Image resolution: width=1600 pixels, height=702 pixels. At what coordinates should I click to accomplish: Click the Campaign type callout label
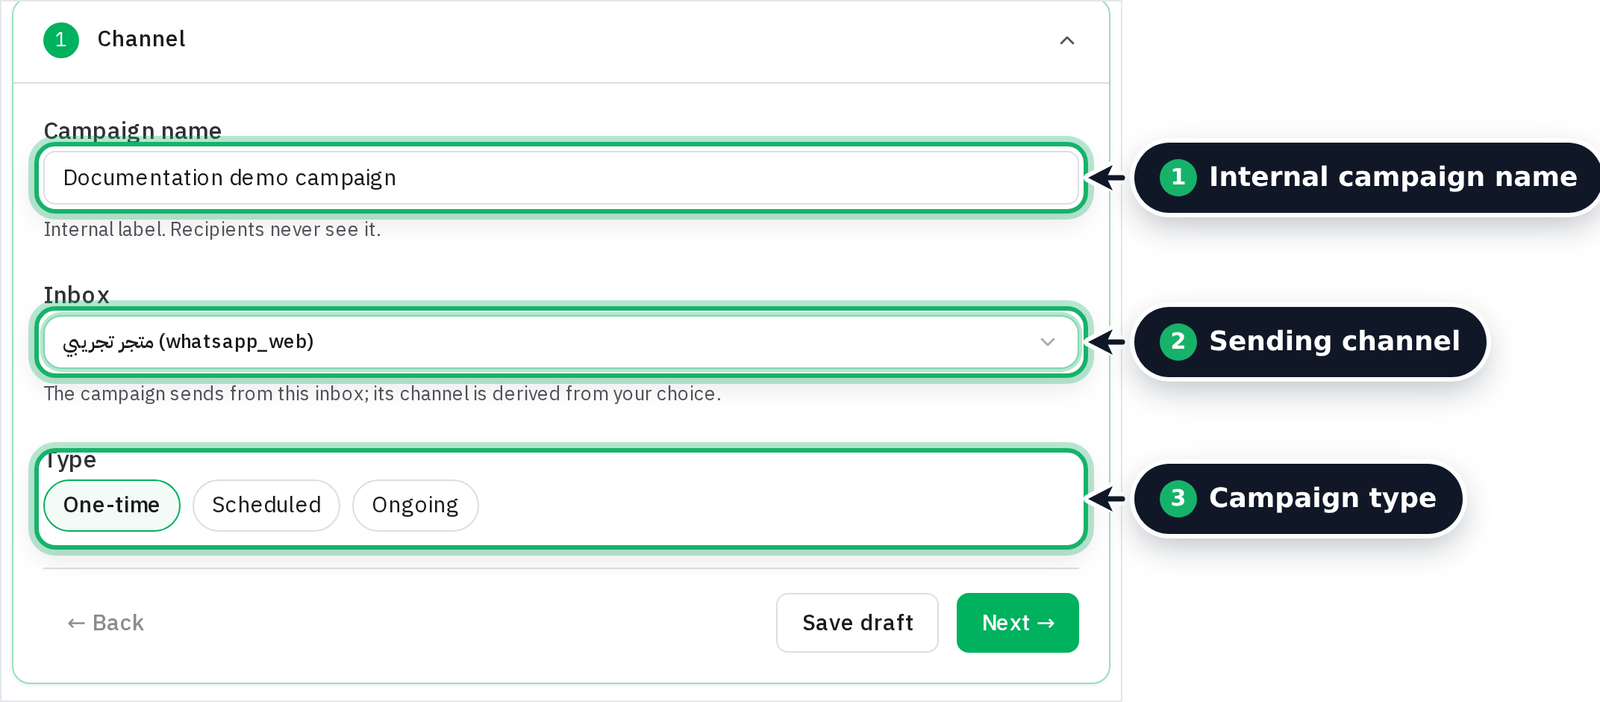click(1322, 498)
